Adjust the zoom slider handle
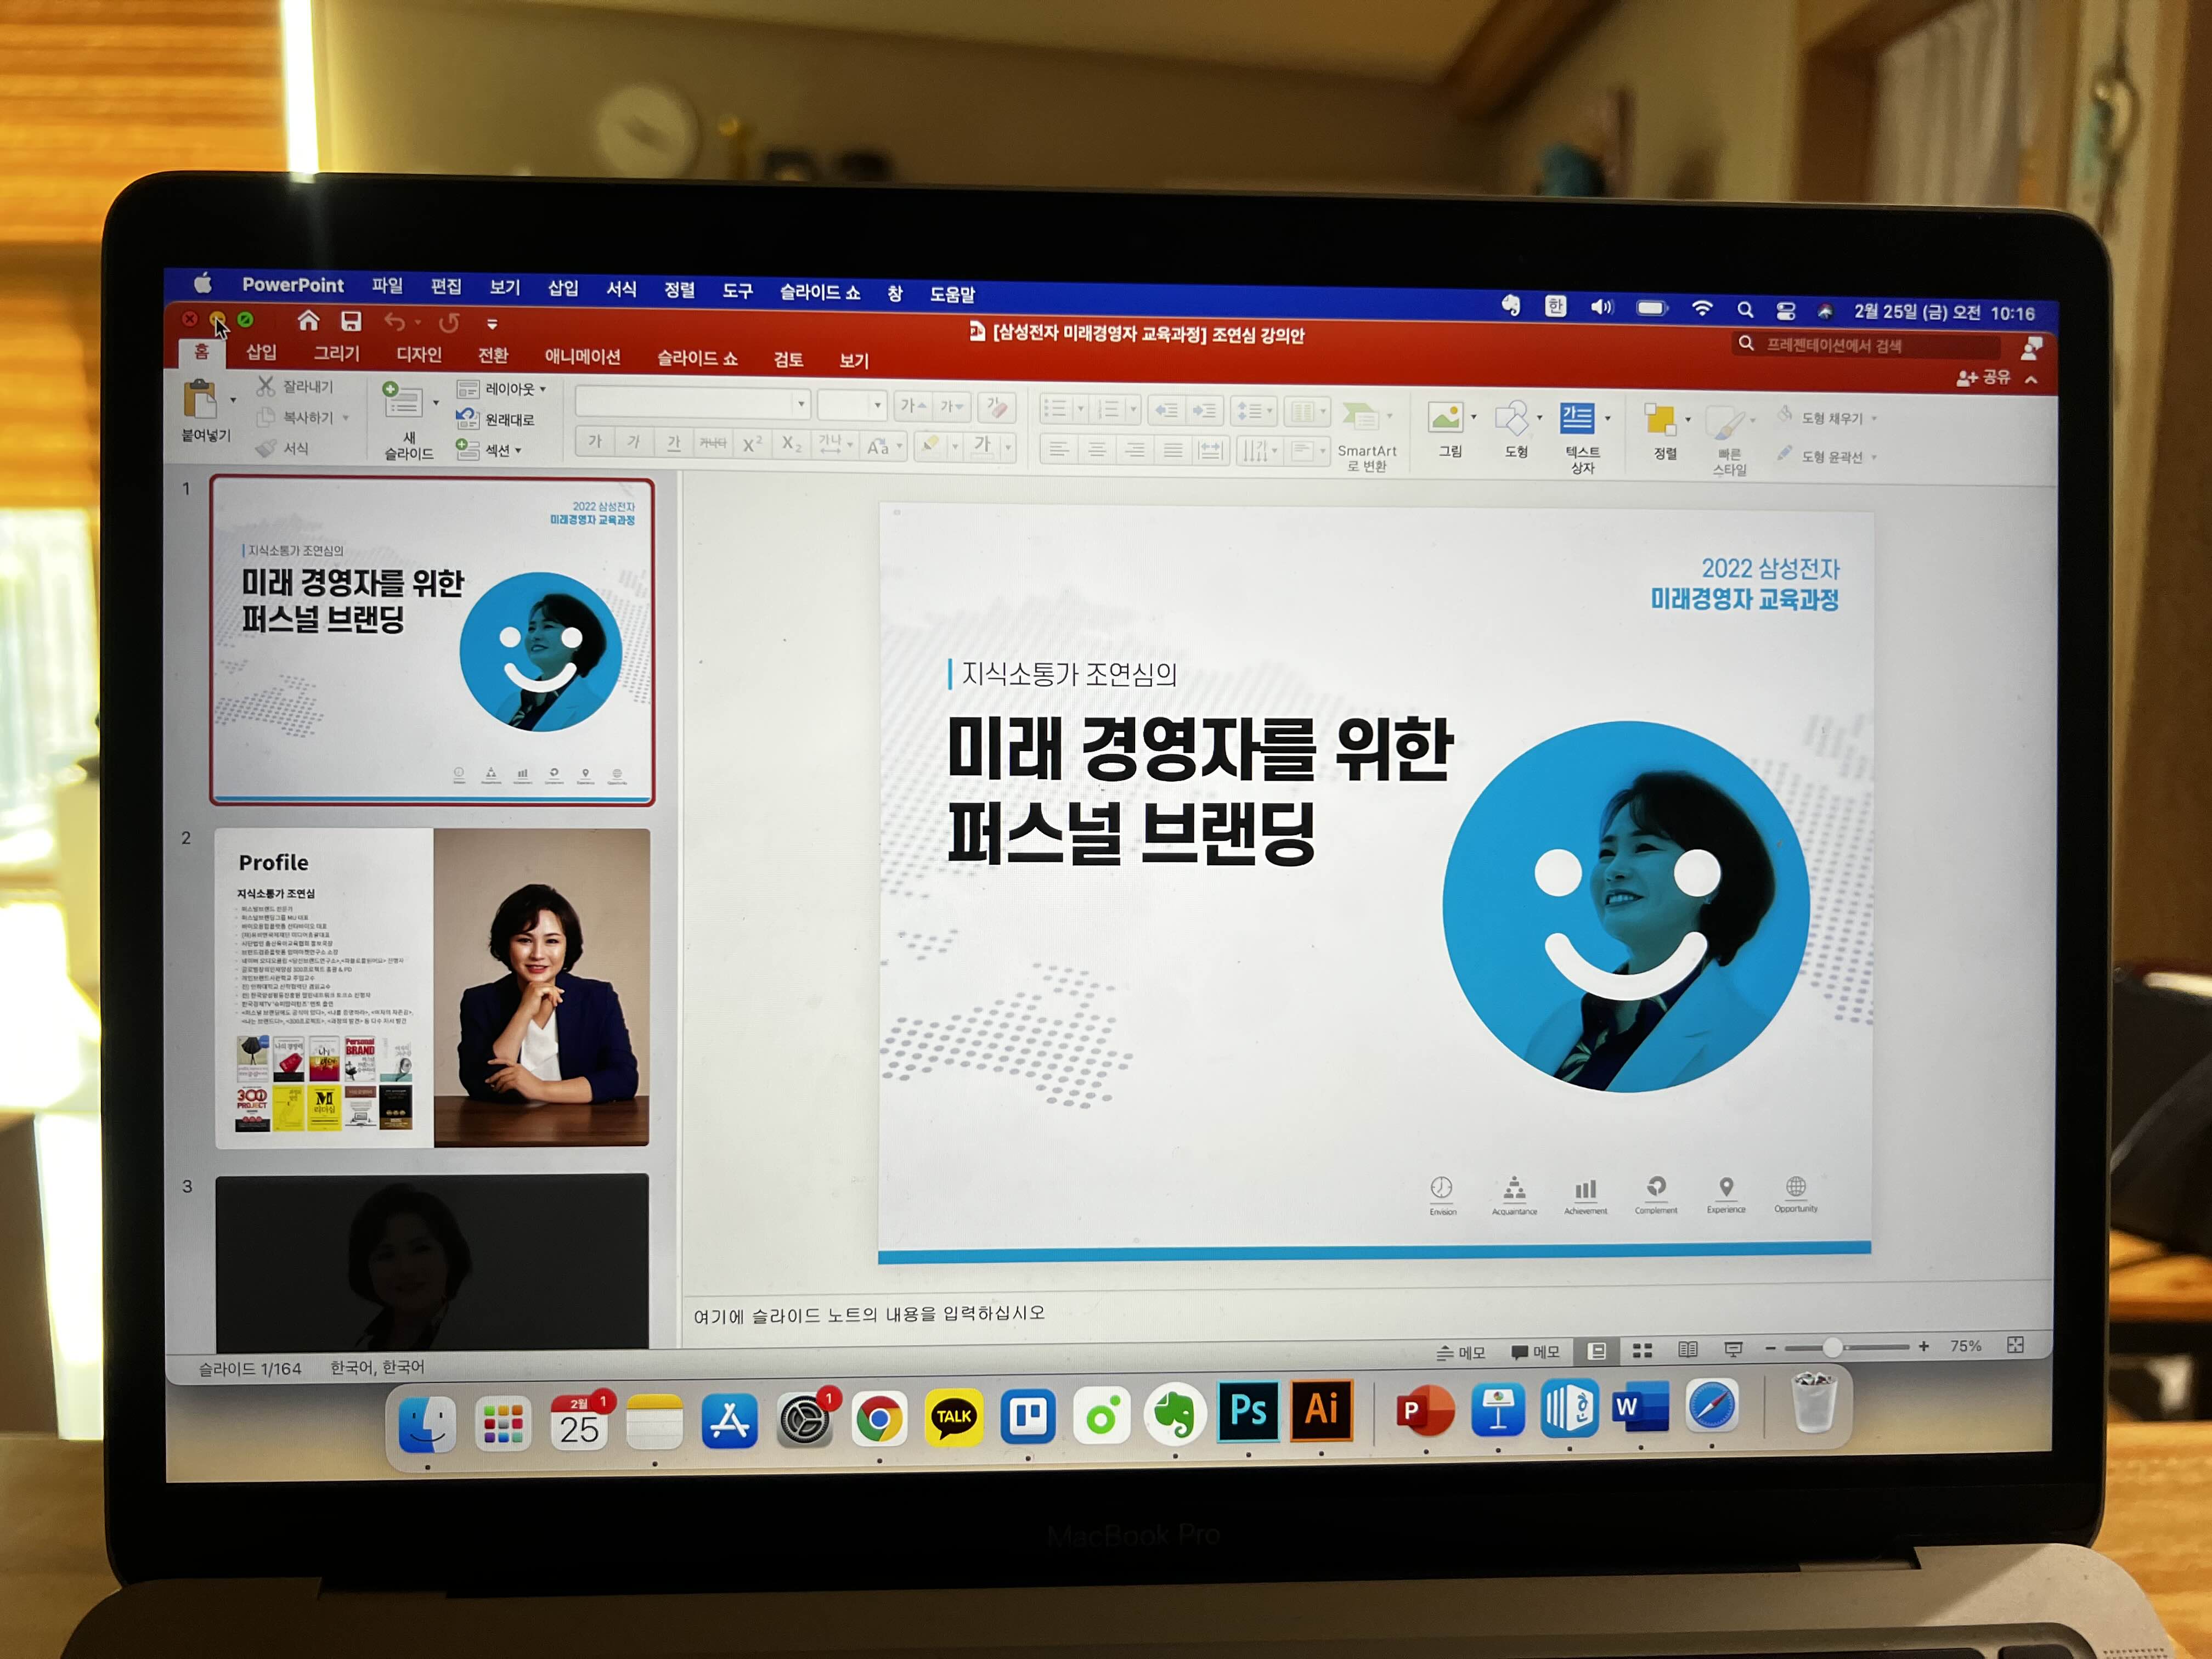2212x1659 pixels. tap(1832, 1347)
